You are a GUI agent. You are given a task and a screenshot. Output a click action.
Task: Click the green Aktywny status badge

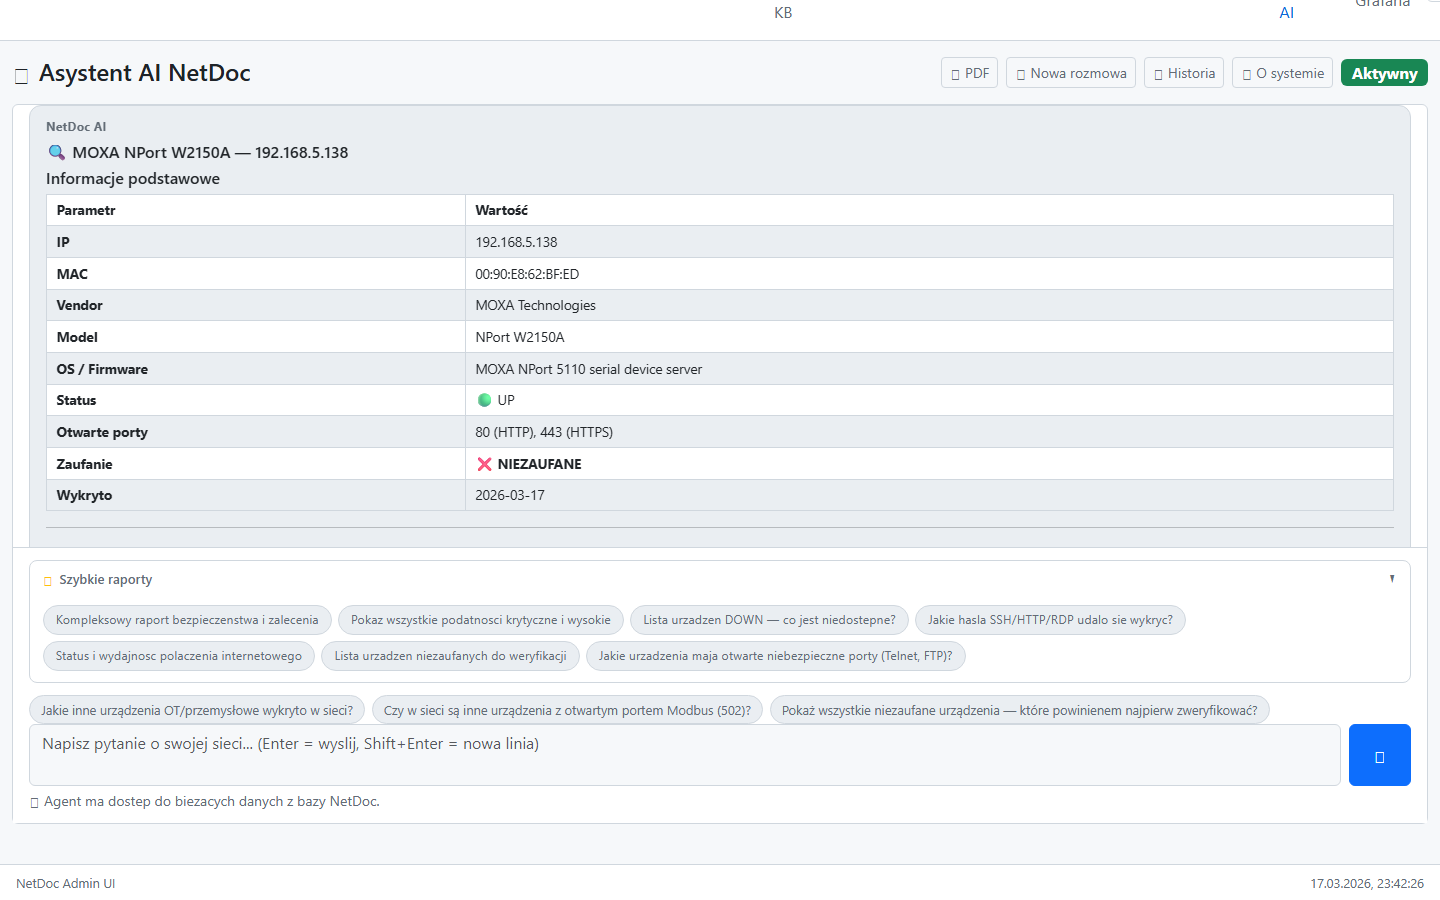1384,73
